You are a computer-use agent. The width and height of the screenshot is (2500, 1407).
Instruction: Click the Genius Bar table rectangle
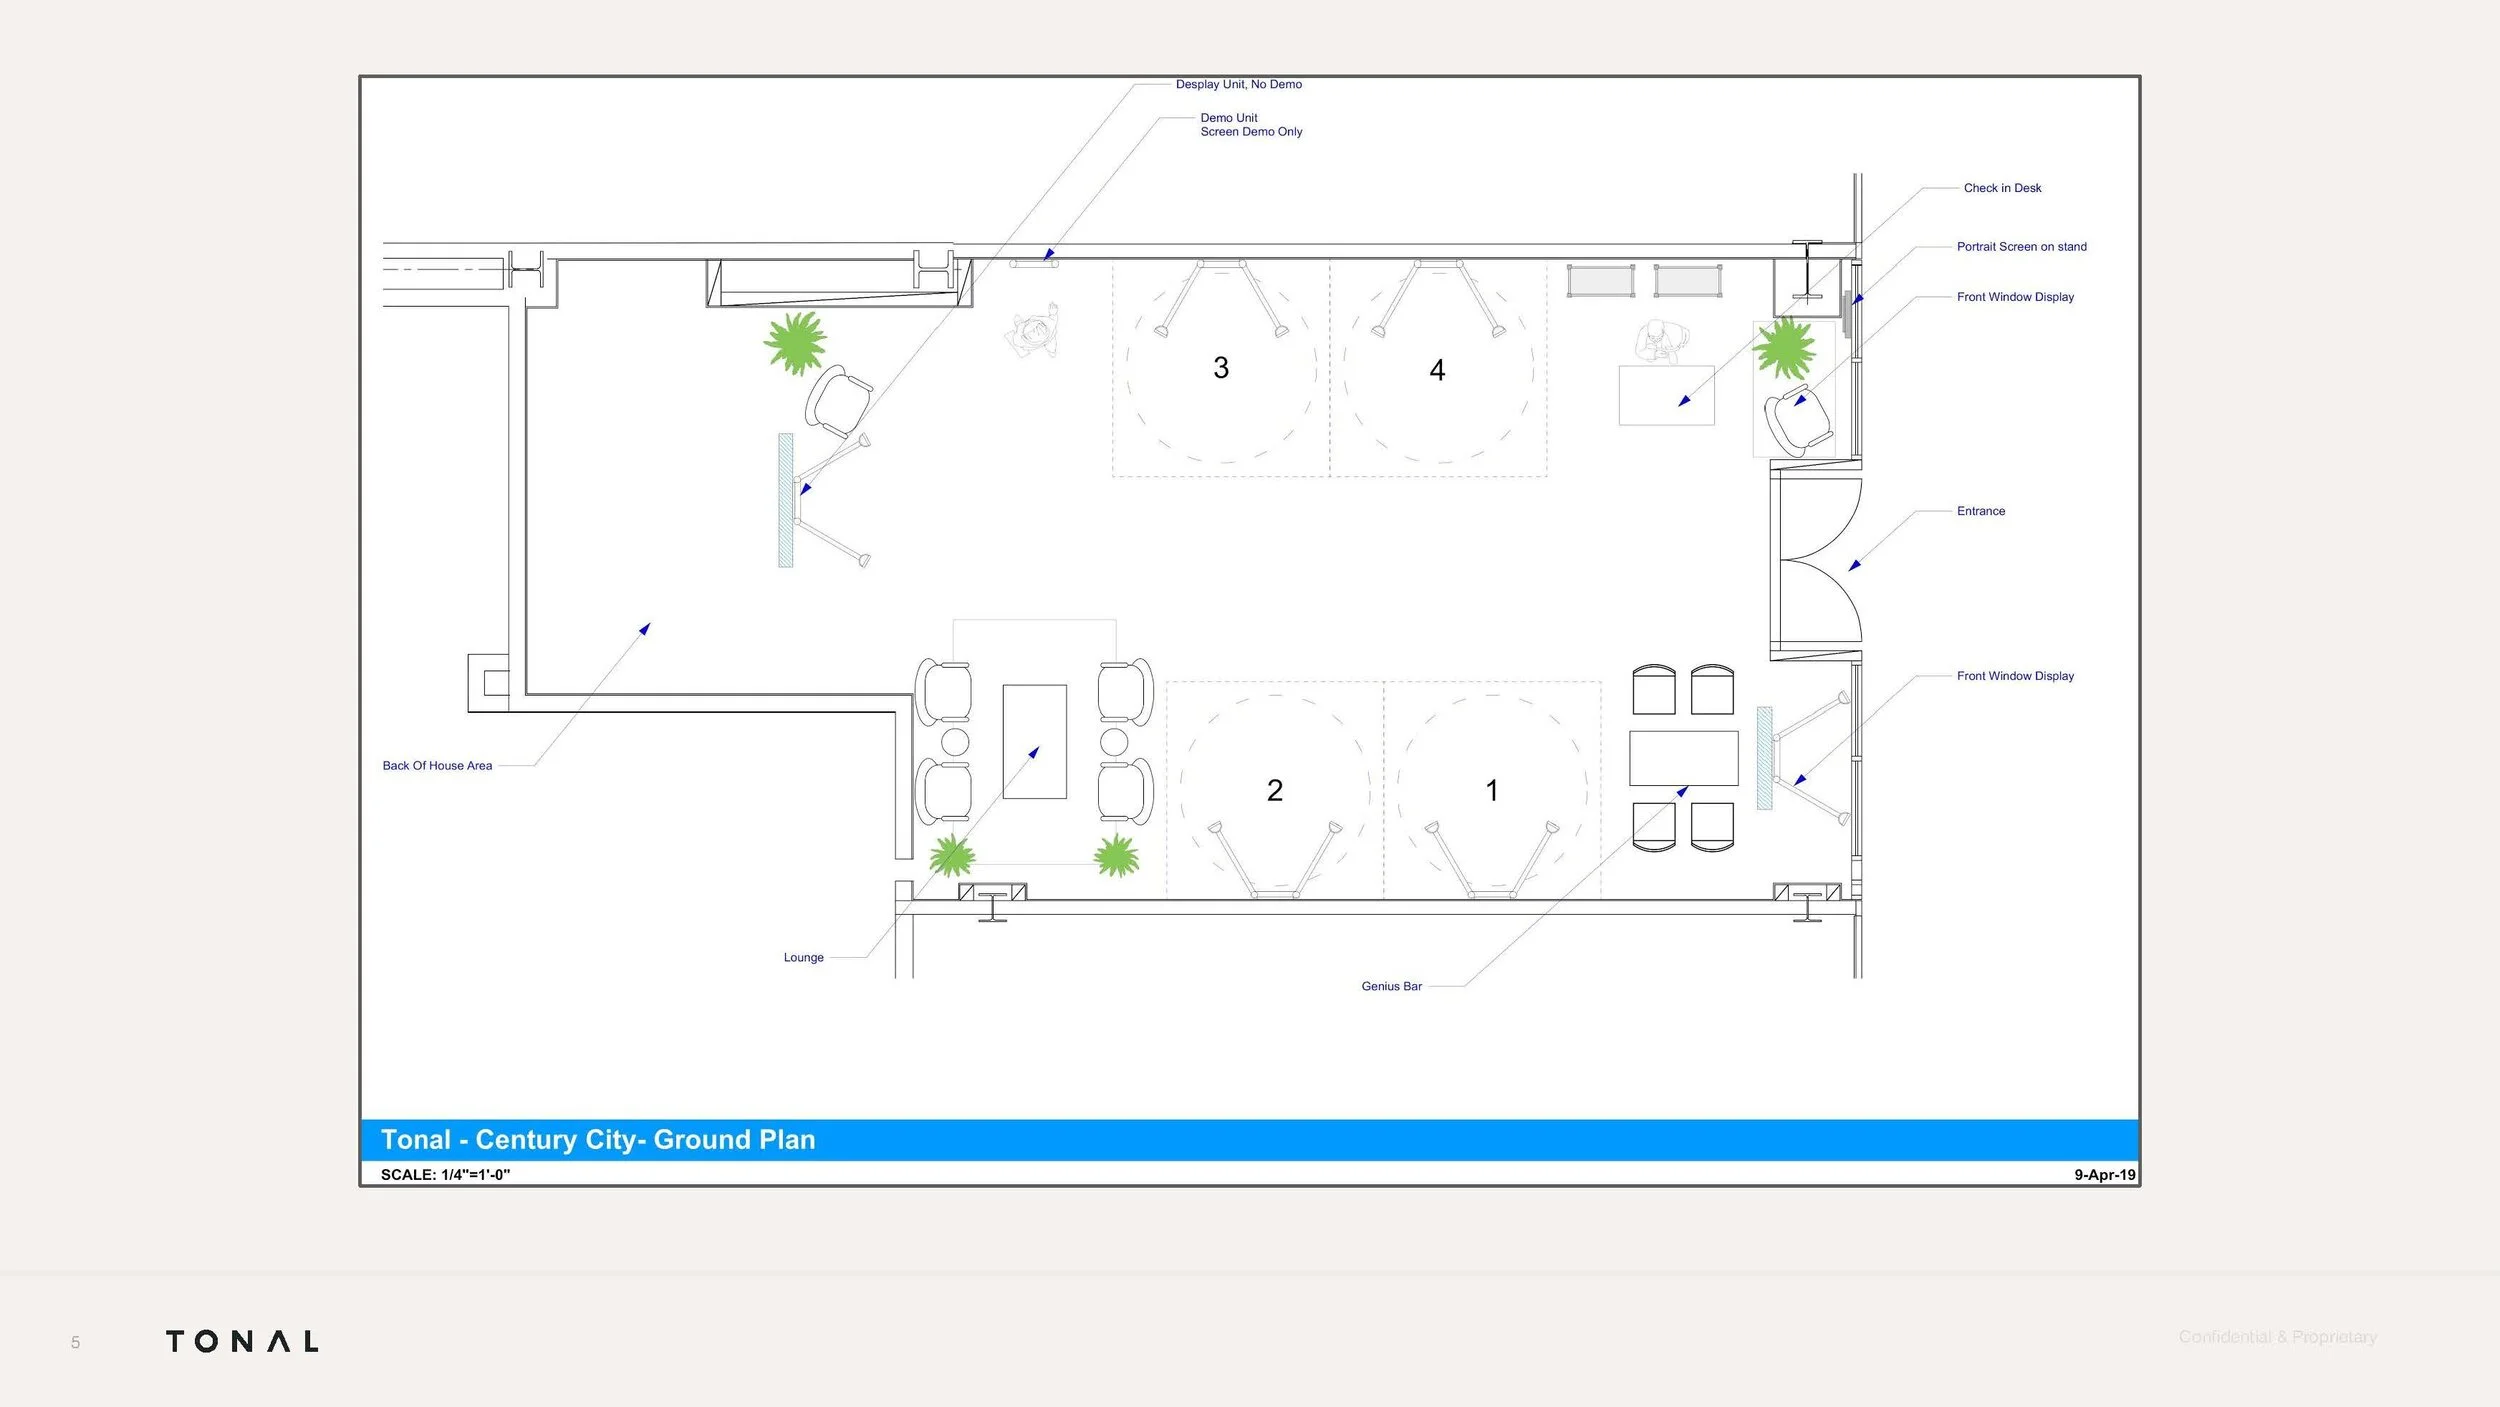click(1683, 758)
